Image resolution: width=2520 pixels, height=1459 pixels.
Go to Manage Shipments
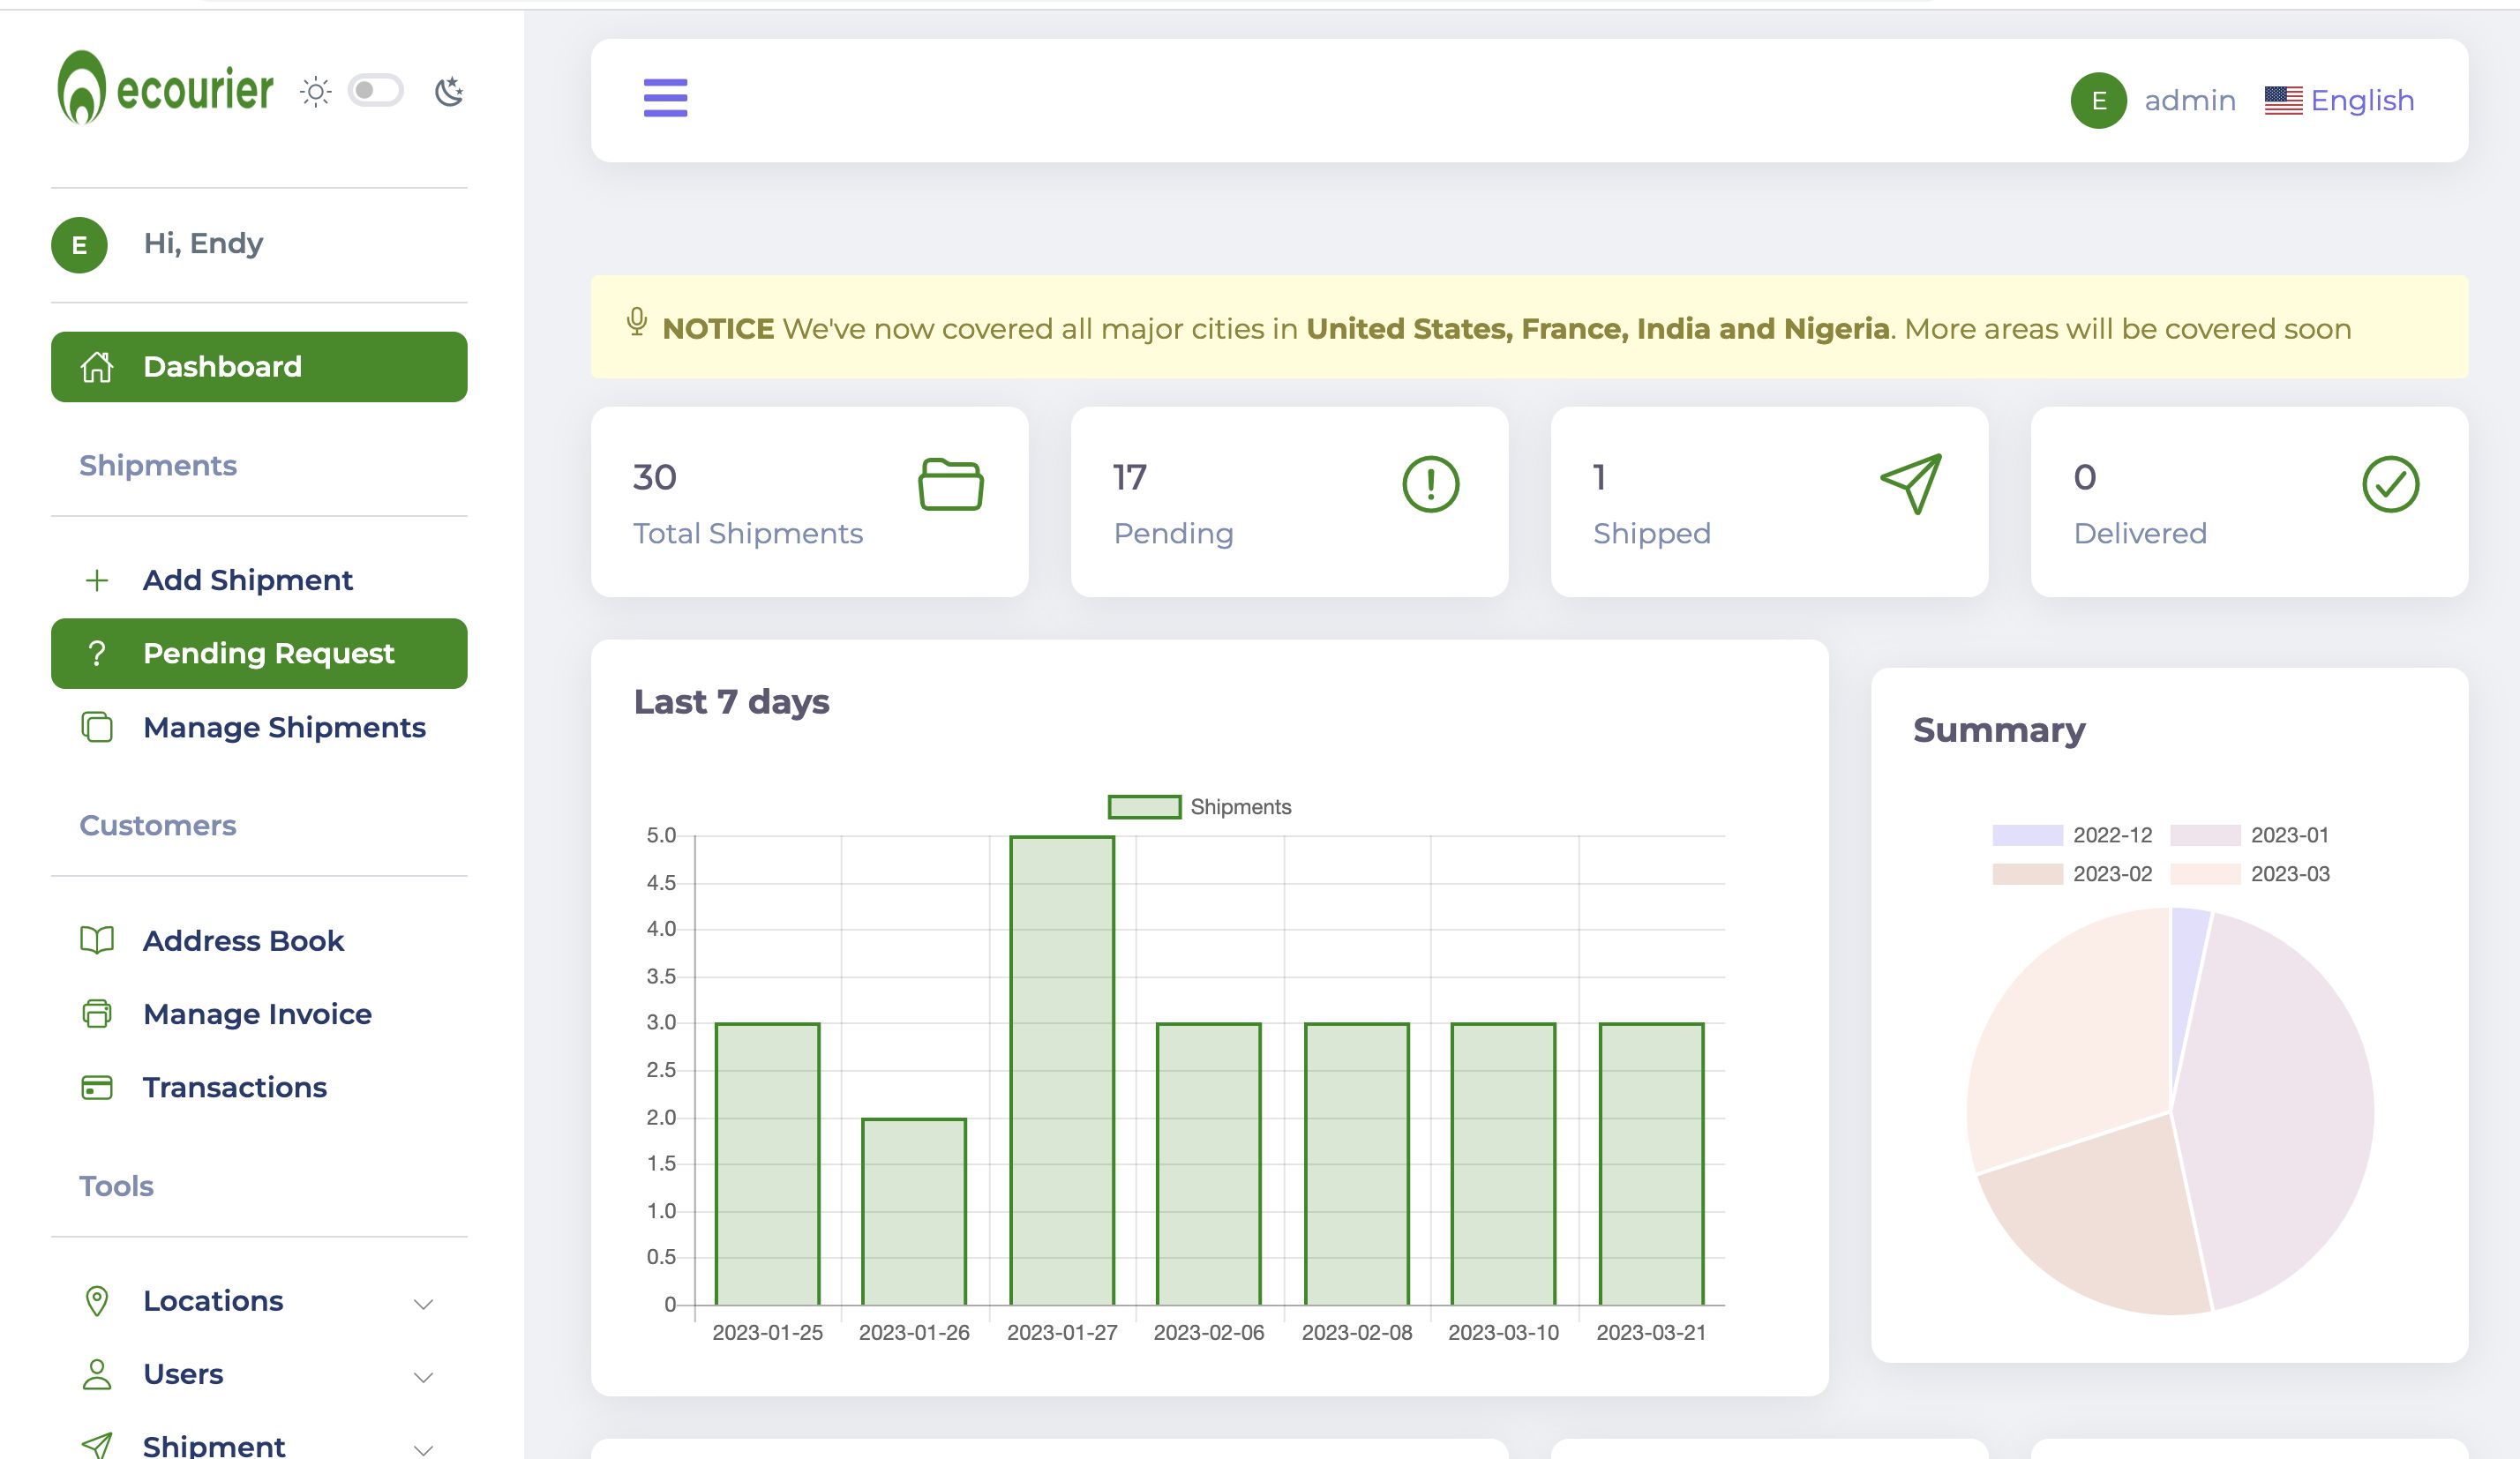click(284, 727)
